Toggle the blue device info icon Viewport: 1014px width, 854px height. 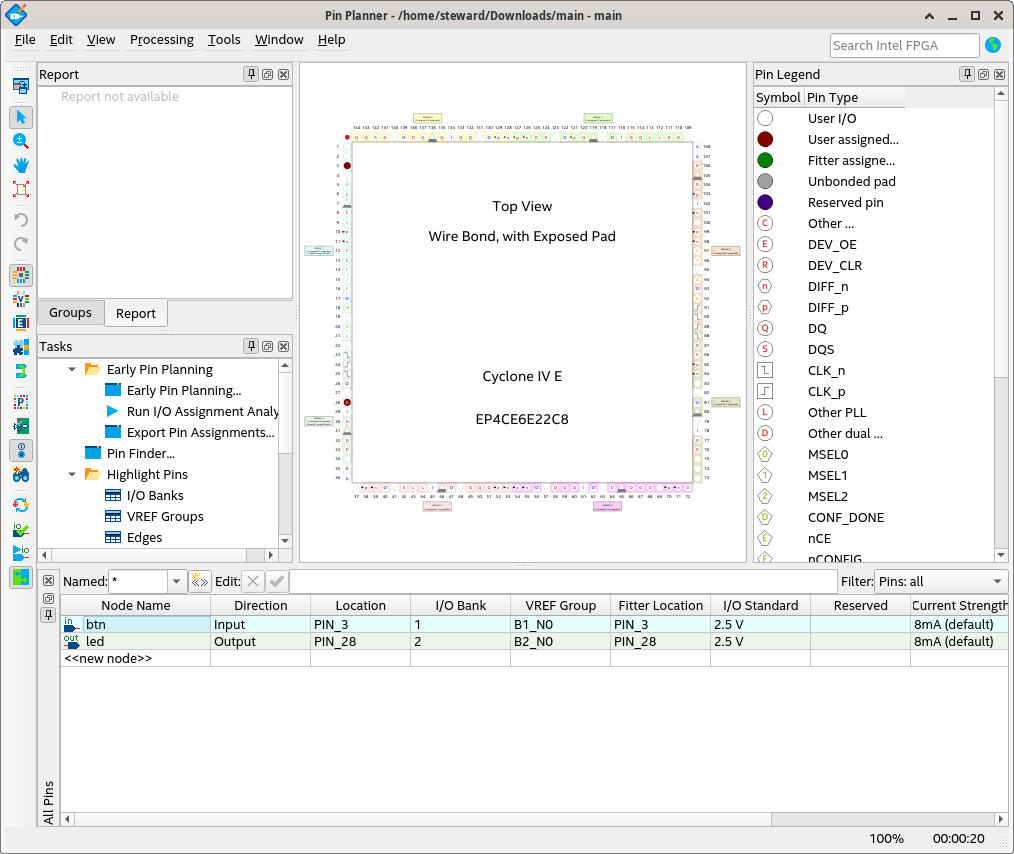coord(21,450)
